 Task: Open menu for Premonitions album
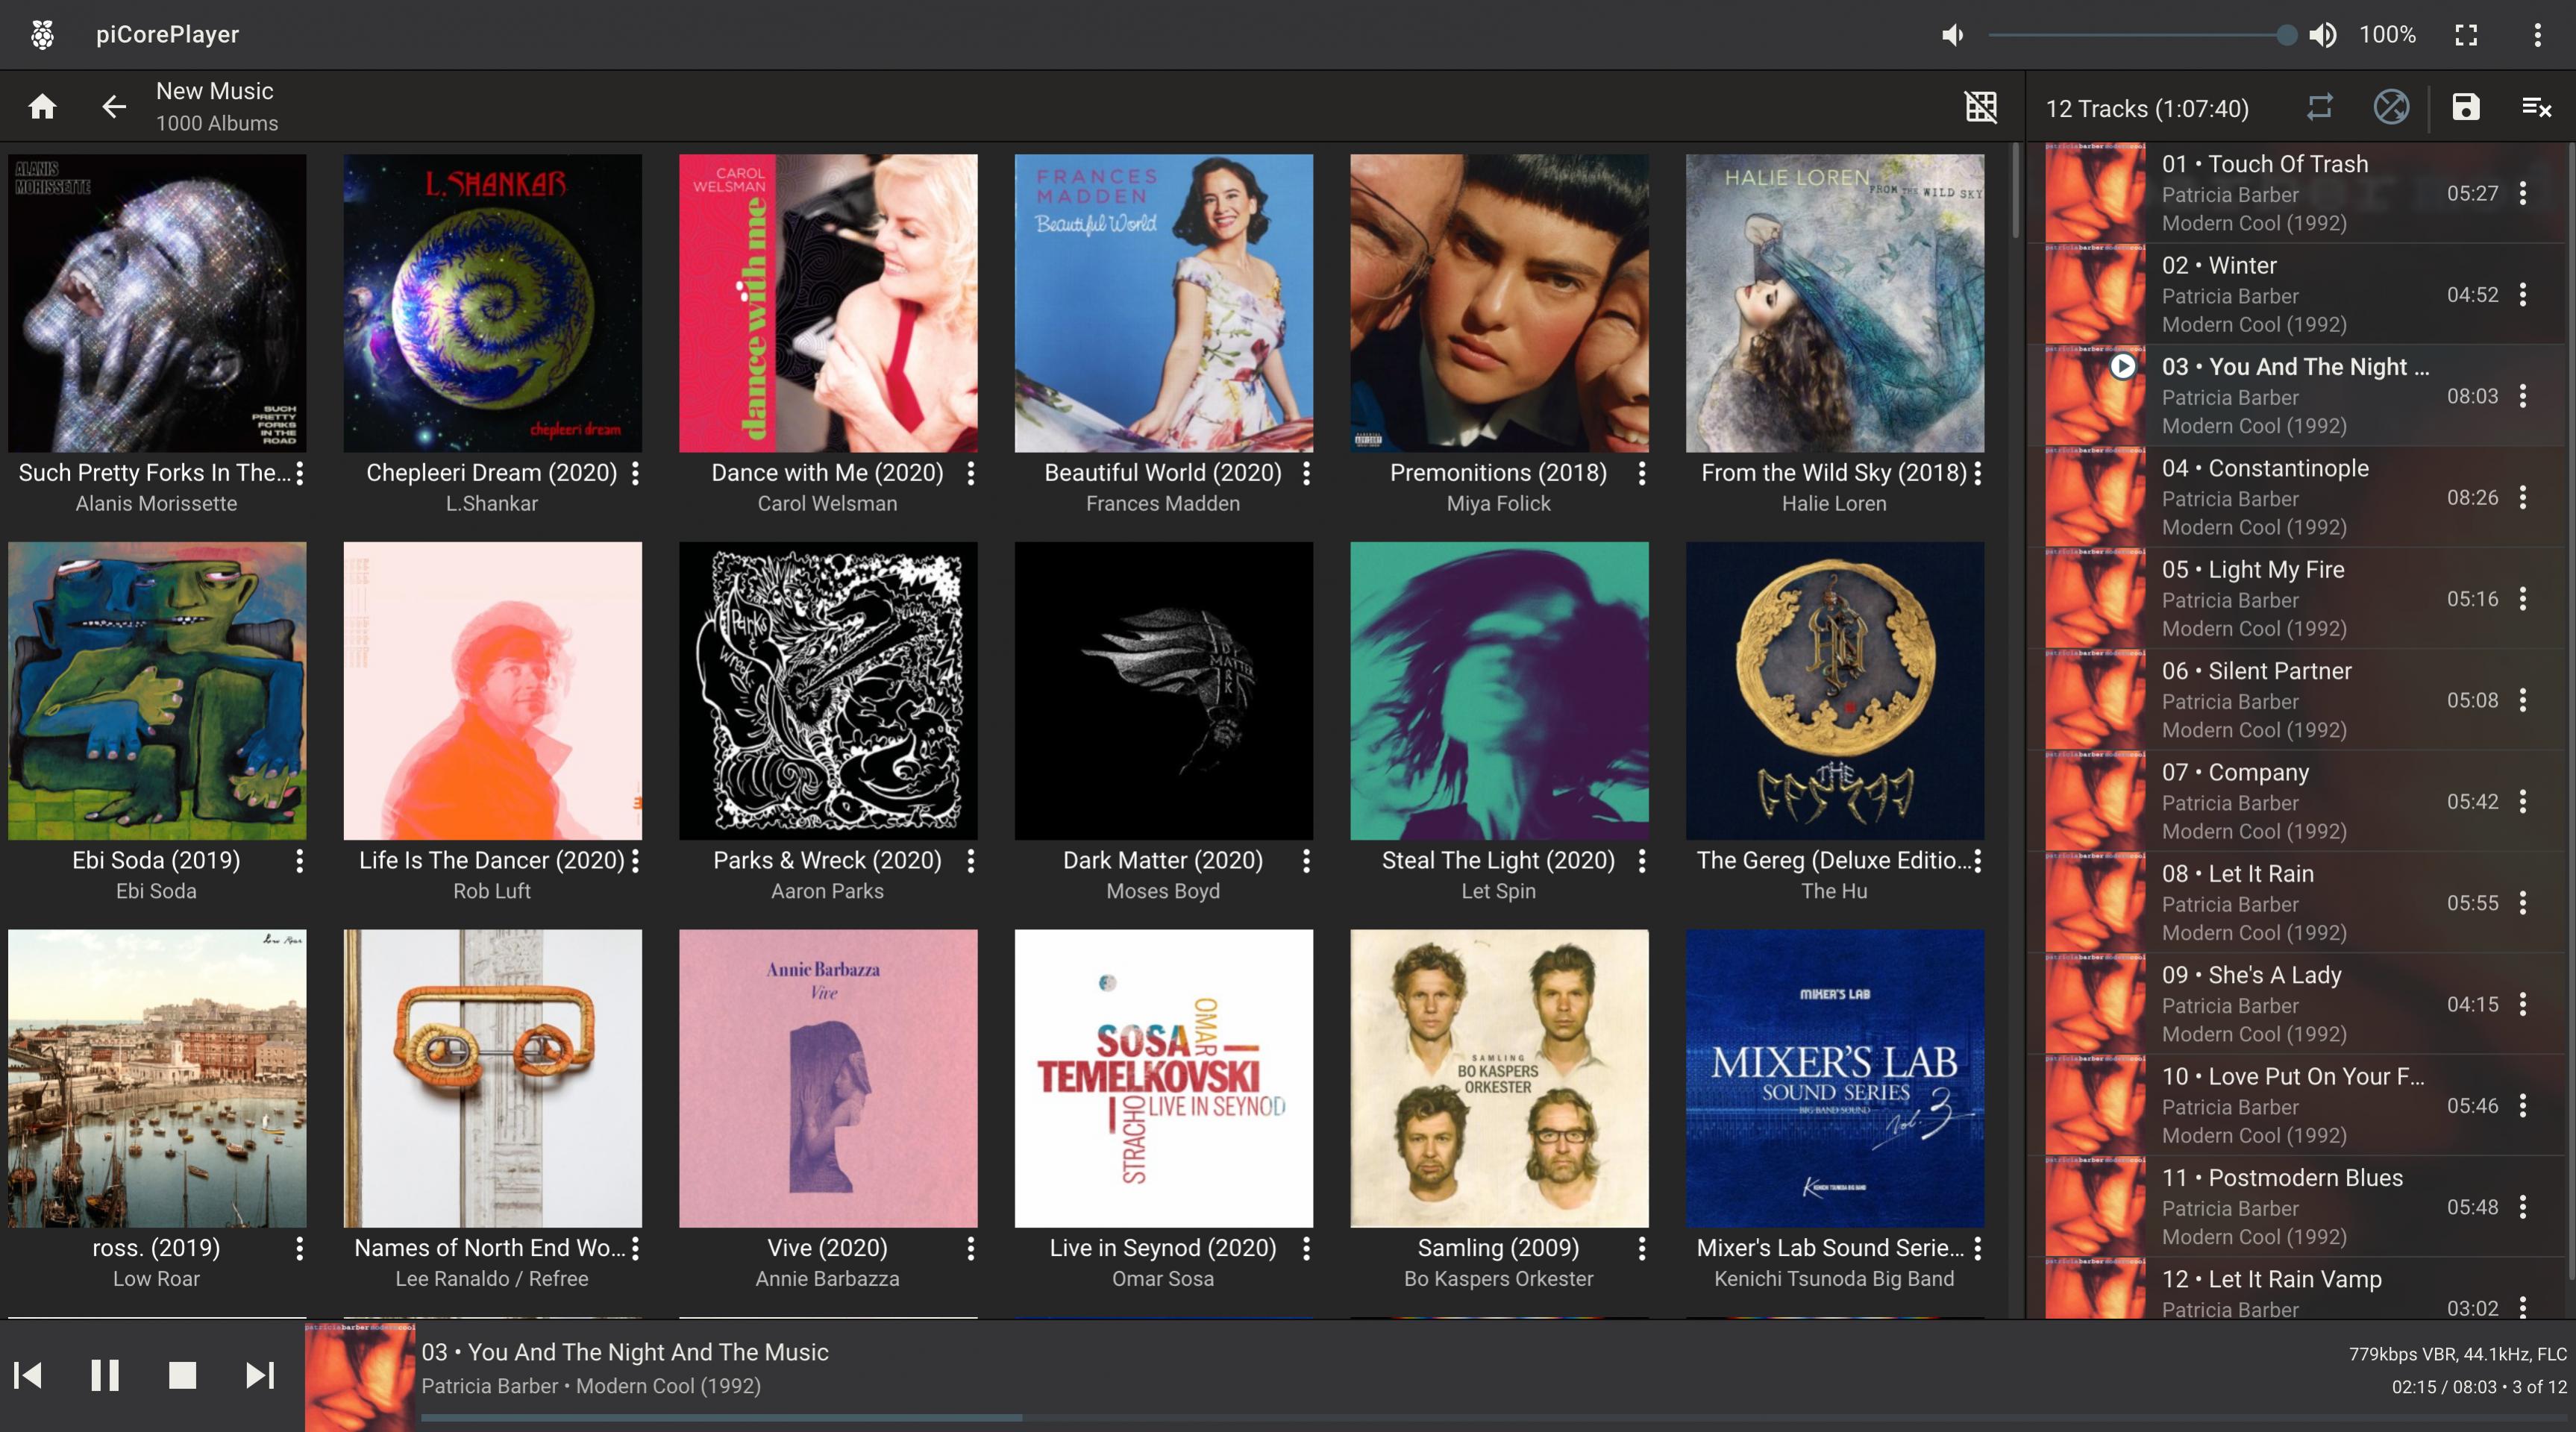(x=1641, y=473)
